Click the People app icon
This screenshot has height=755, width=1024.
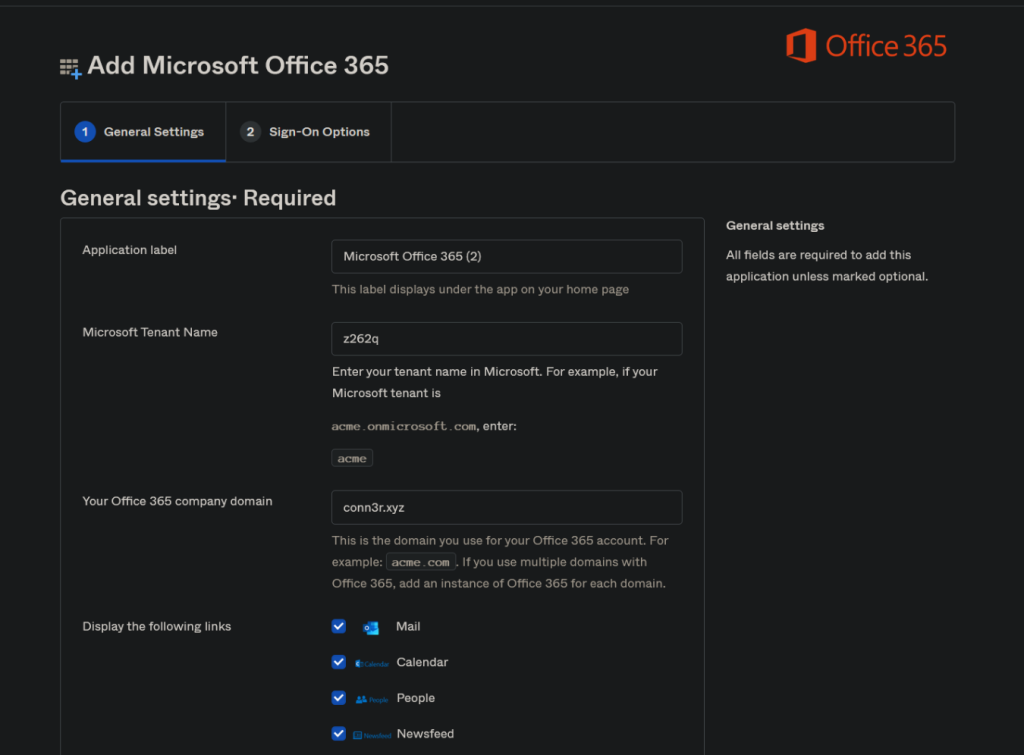[x=371, y=699]
